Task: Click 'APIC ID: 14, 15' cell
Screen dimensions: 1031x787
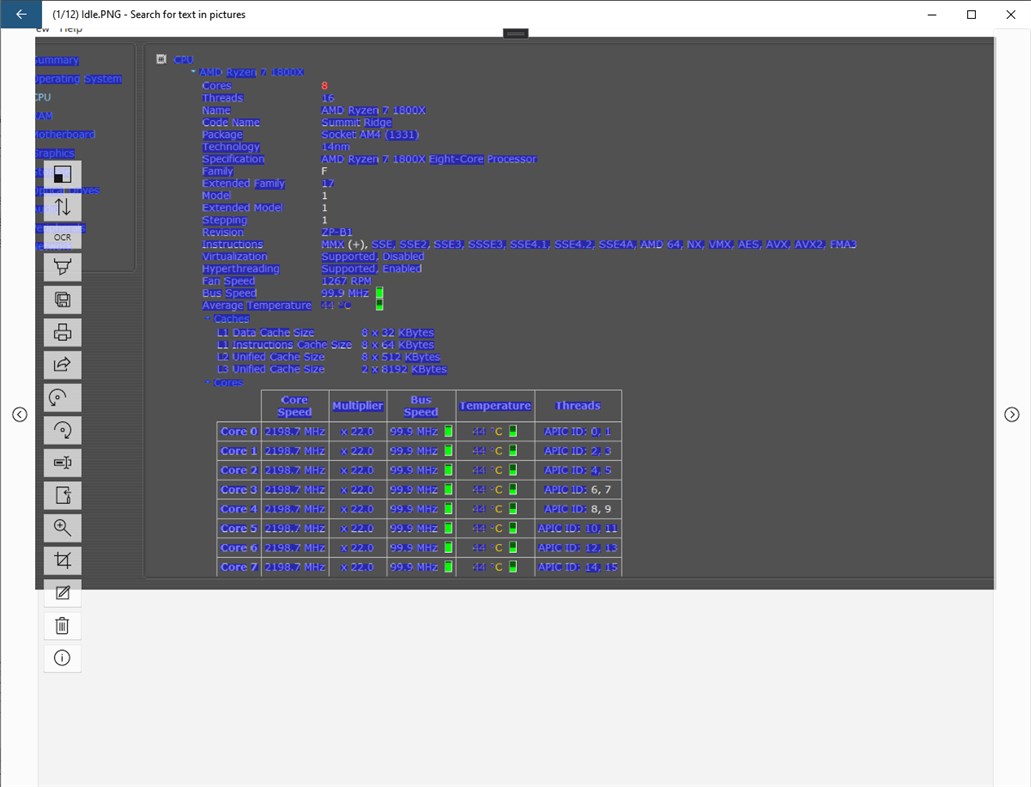Action: coord(578,567)
